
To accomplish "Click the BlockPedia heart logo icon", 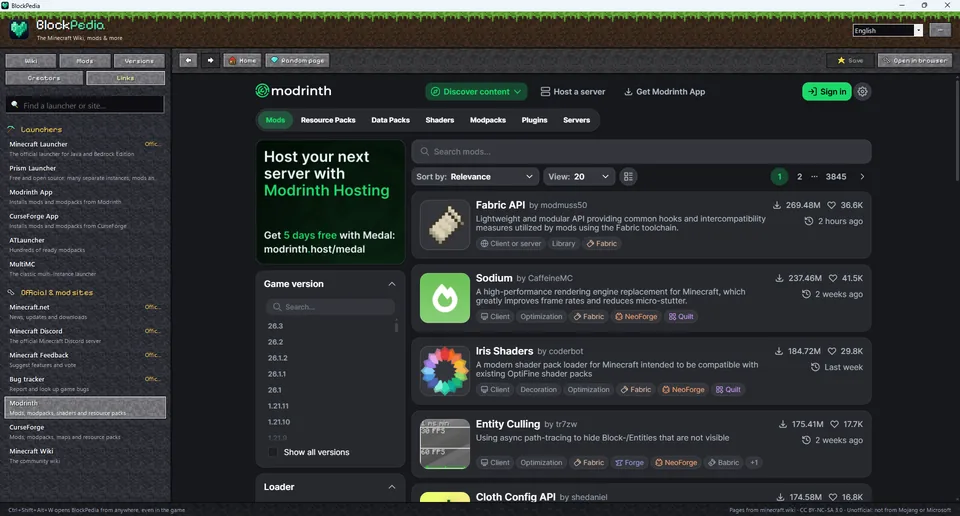I will 19,29.
